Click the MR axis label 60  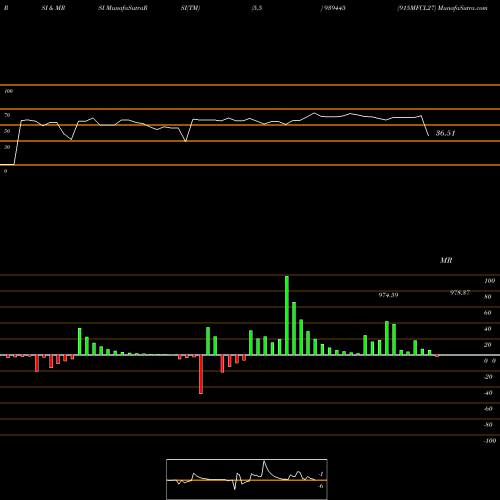point(488,313)
